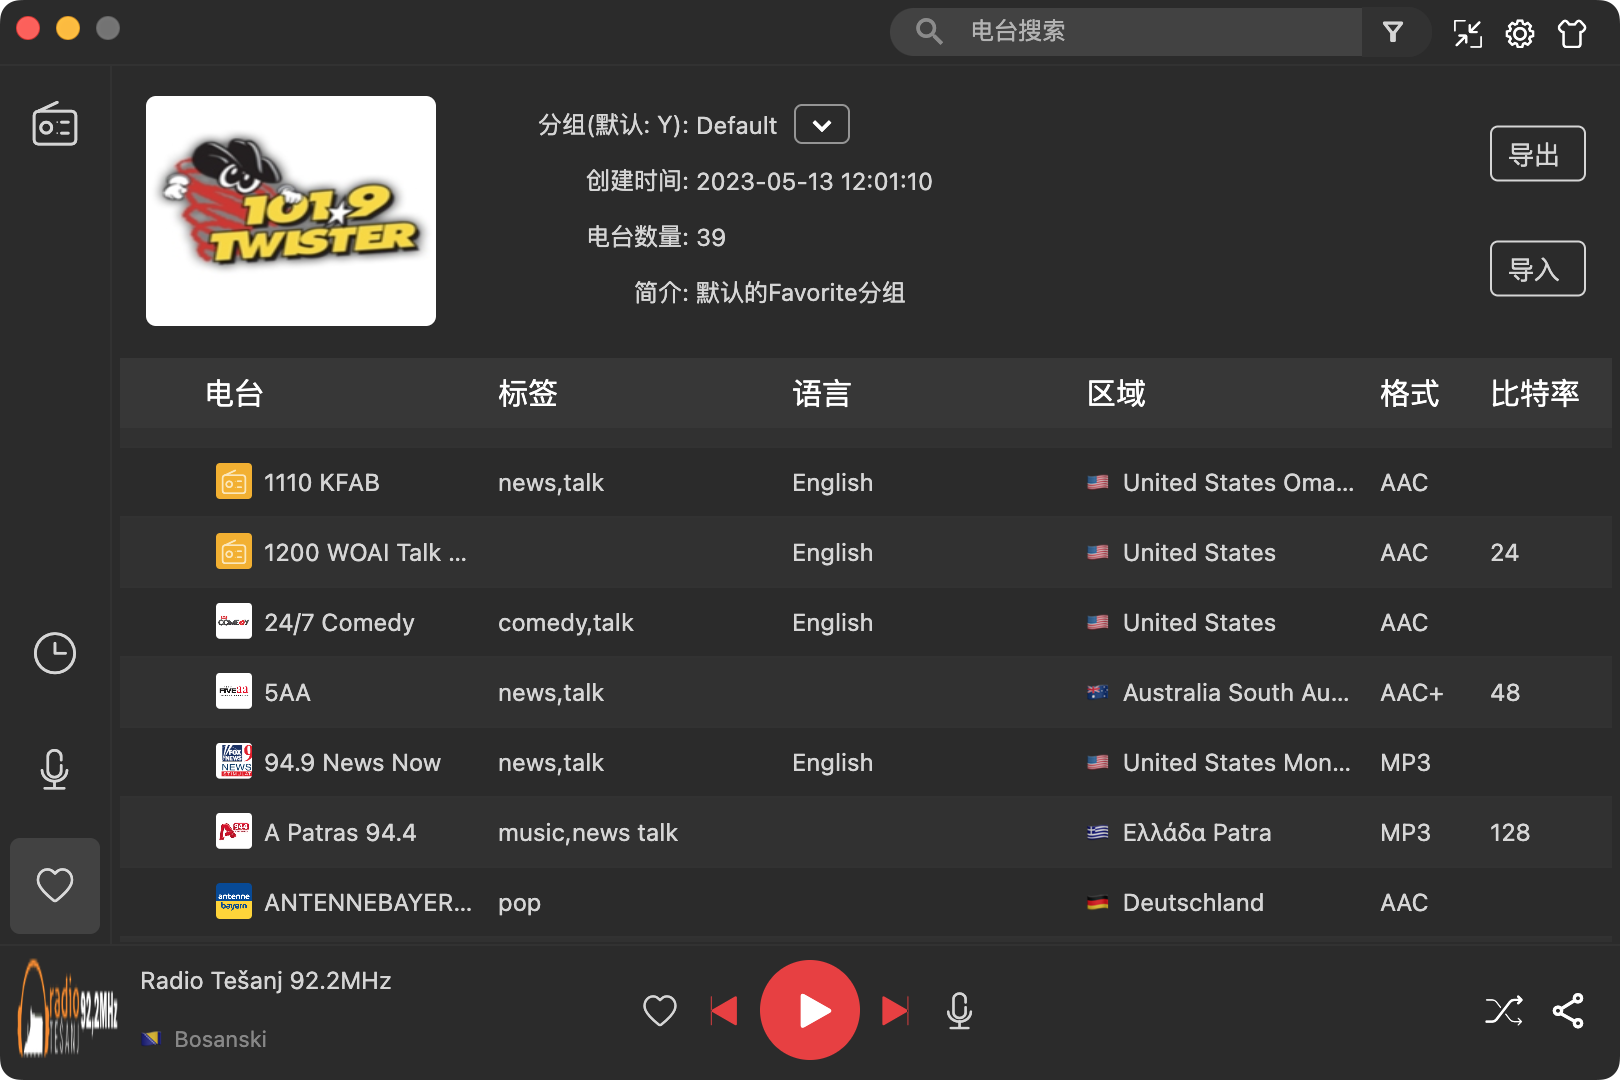The width and height of the screenshot is (1620, 1080).
Task: Click the ANTENNEBAYERN station logo
Action: [234, 902]
